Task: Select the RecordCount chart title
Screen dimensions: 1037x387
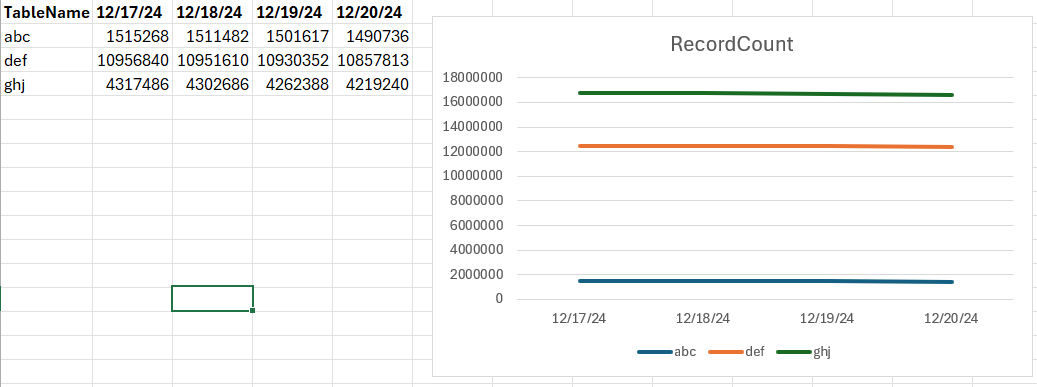Action: [731, 44]
